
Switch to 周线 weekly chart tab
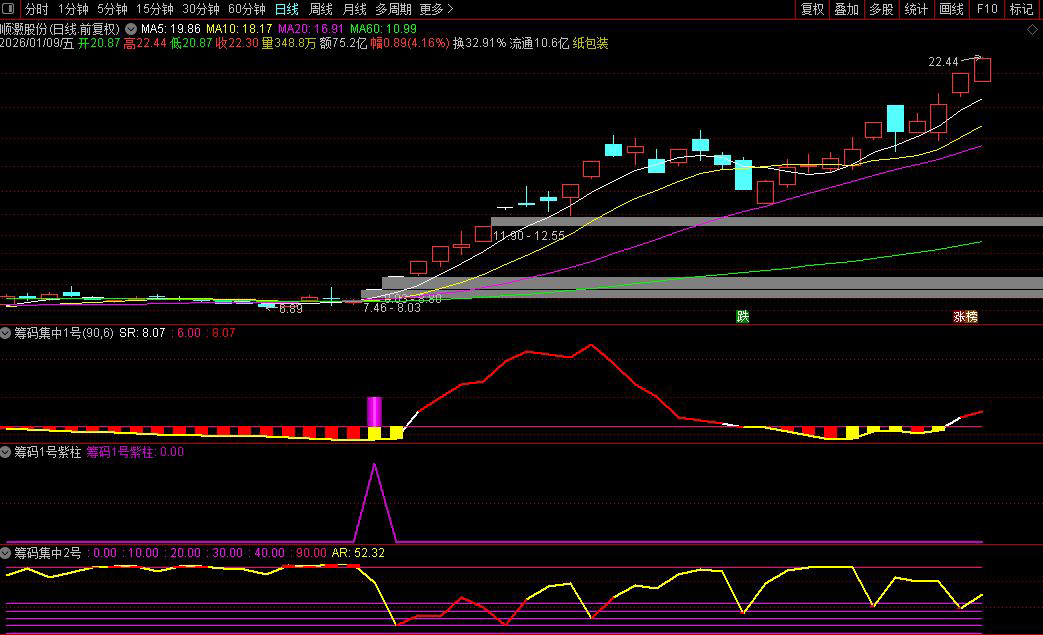(x=320, y=9)
